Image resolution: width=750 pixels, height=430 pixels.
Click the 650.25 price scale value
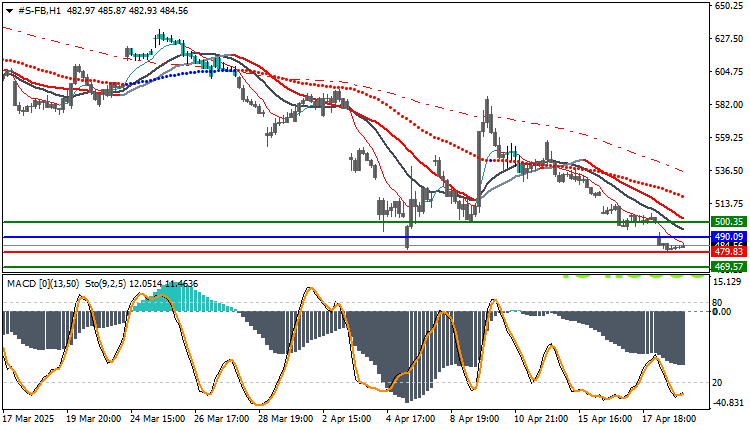coord(729,6)
